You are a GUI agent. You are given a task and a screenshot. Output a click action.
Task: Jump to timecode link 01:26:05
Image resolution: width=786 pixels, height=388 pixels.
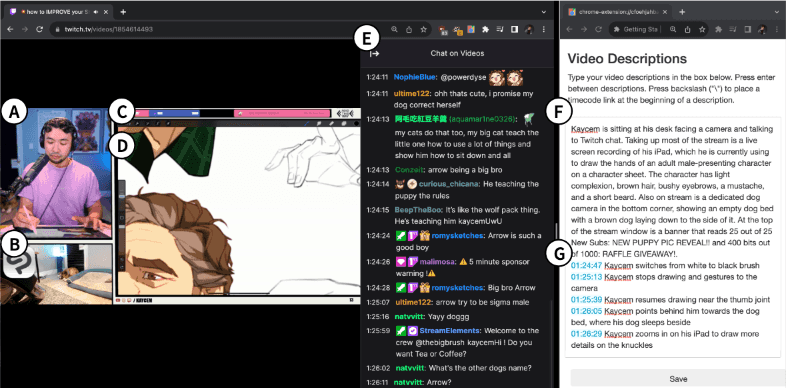point(586,311)
